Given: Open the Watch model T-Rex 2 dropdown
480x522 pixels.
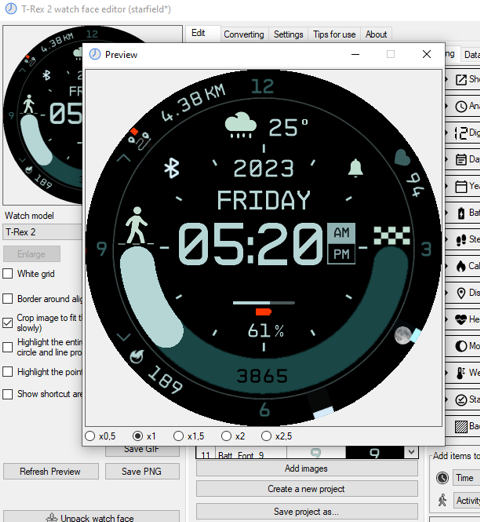Looking at the screenshot, I should click(43, 232).
